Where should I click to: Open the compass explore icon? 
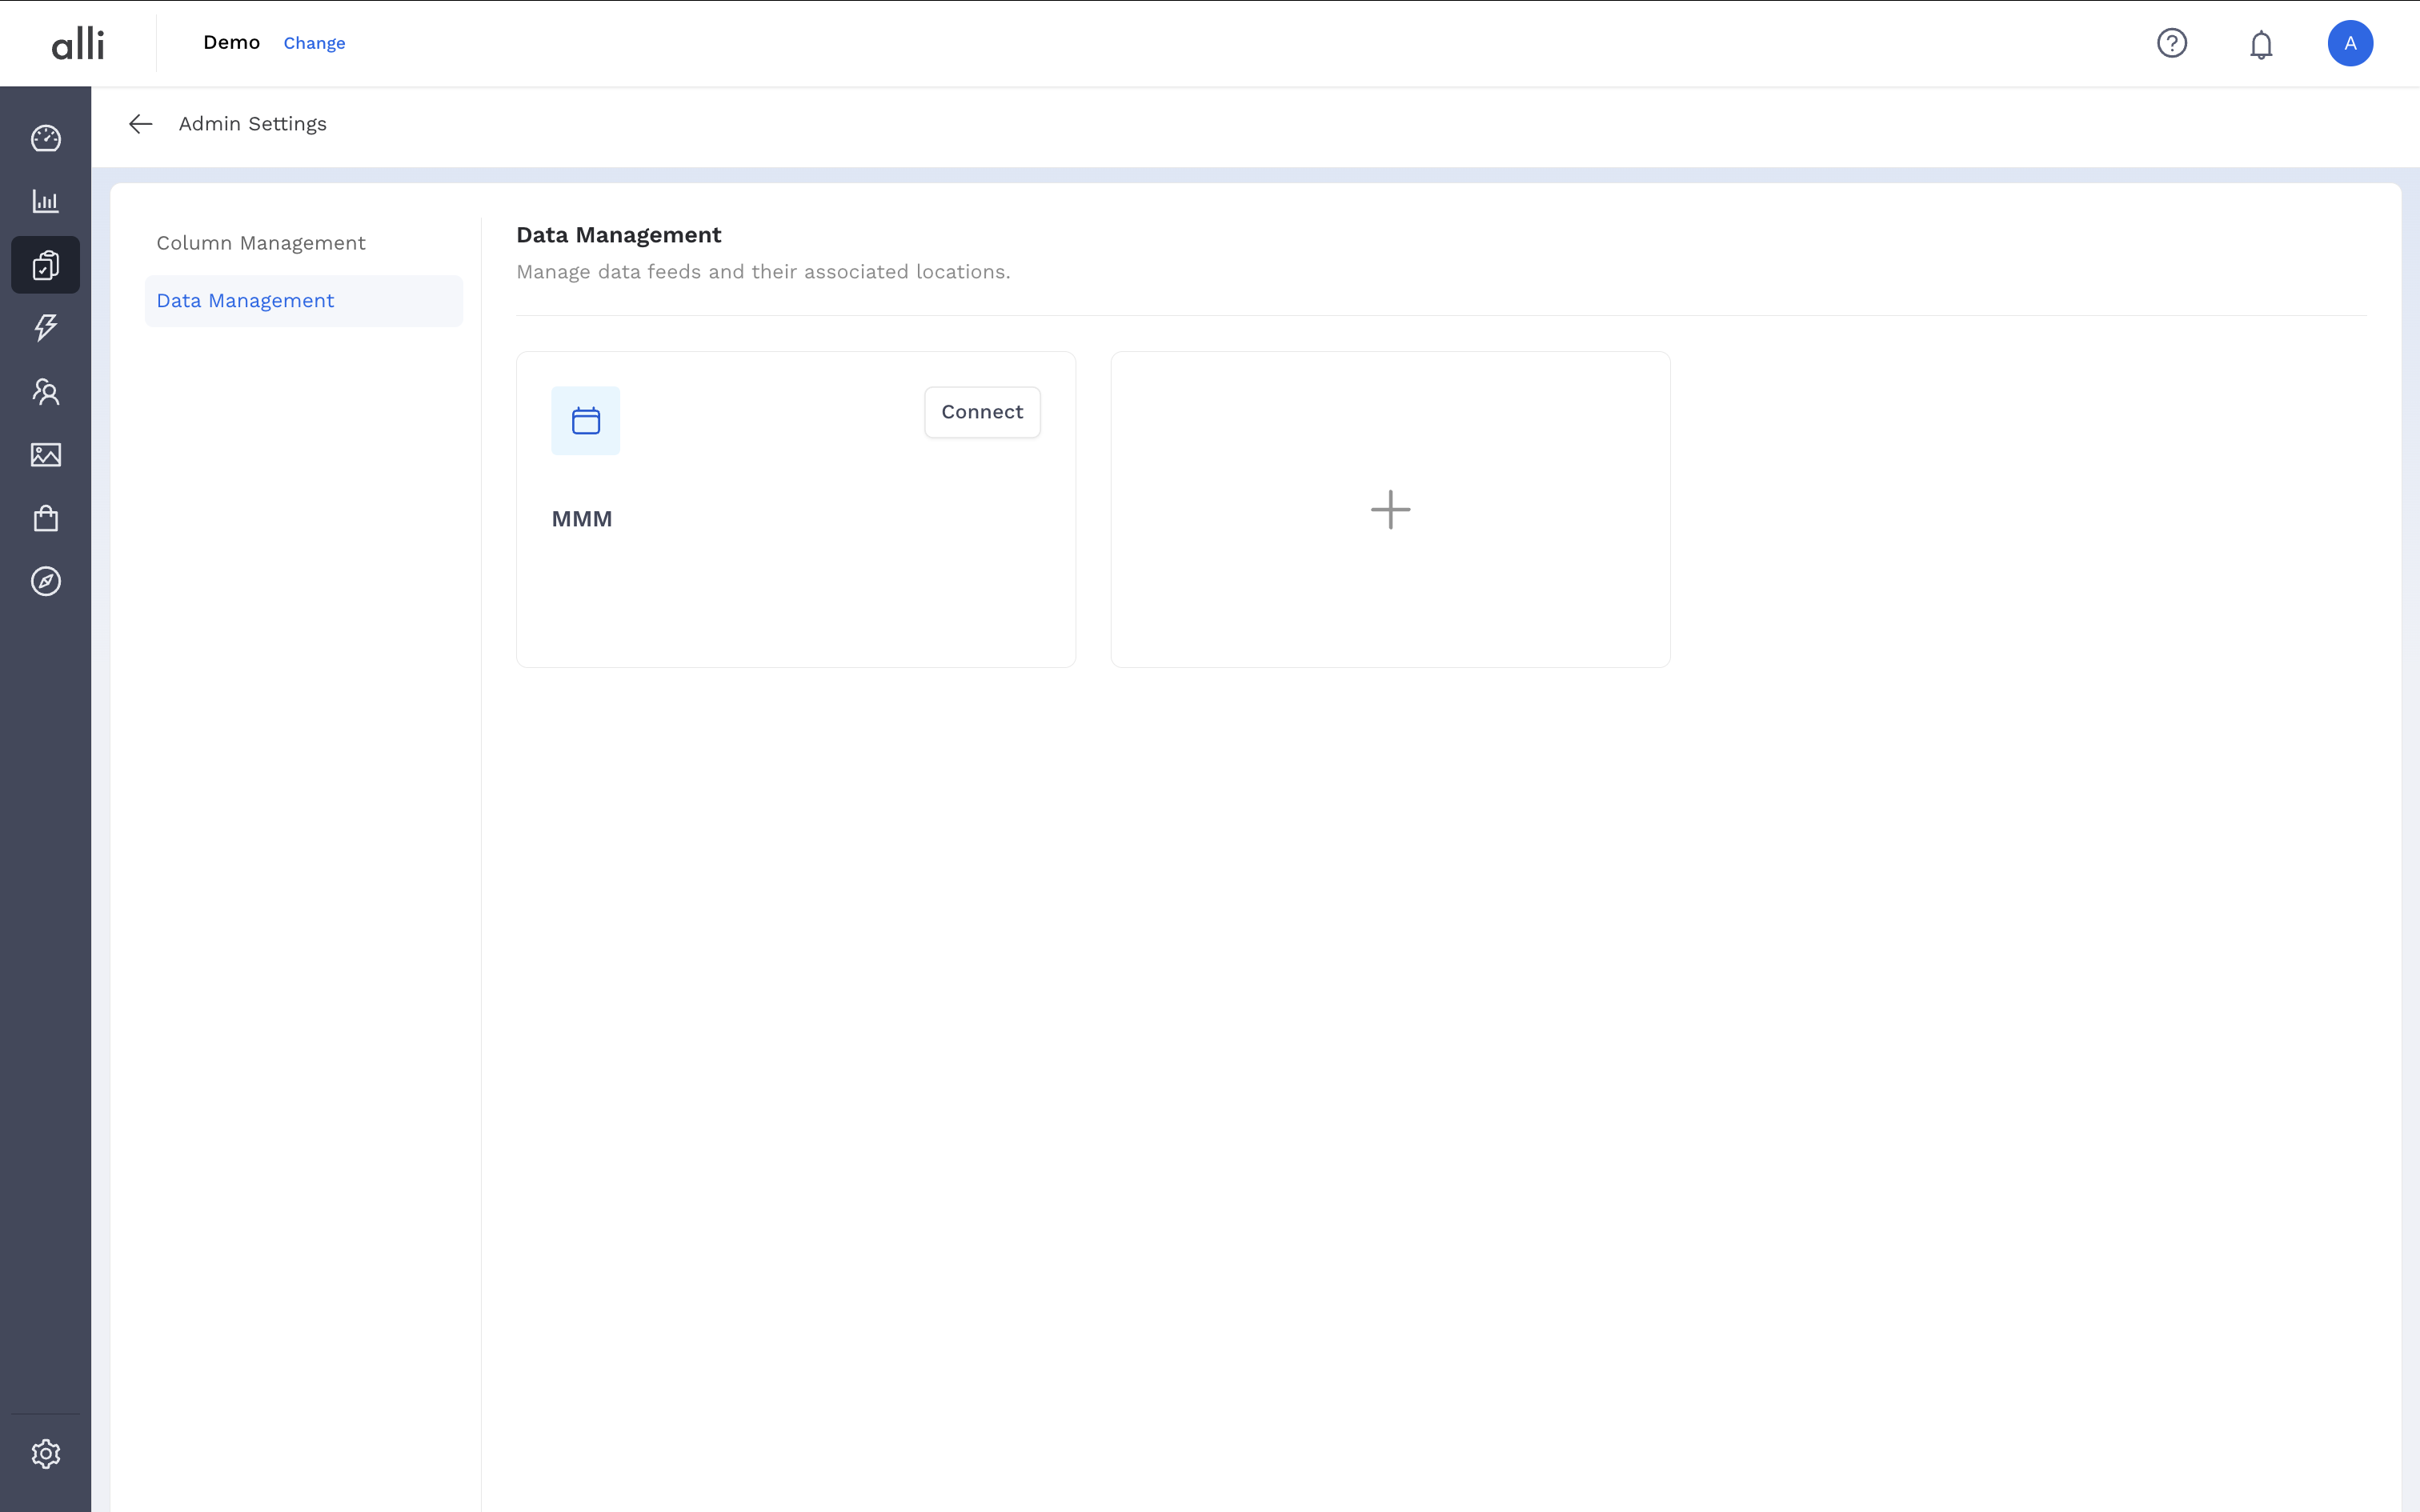[x=45, y=581]
